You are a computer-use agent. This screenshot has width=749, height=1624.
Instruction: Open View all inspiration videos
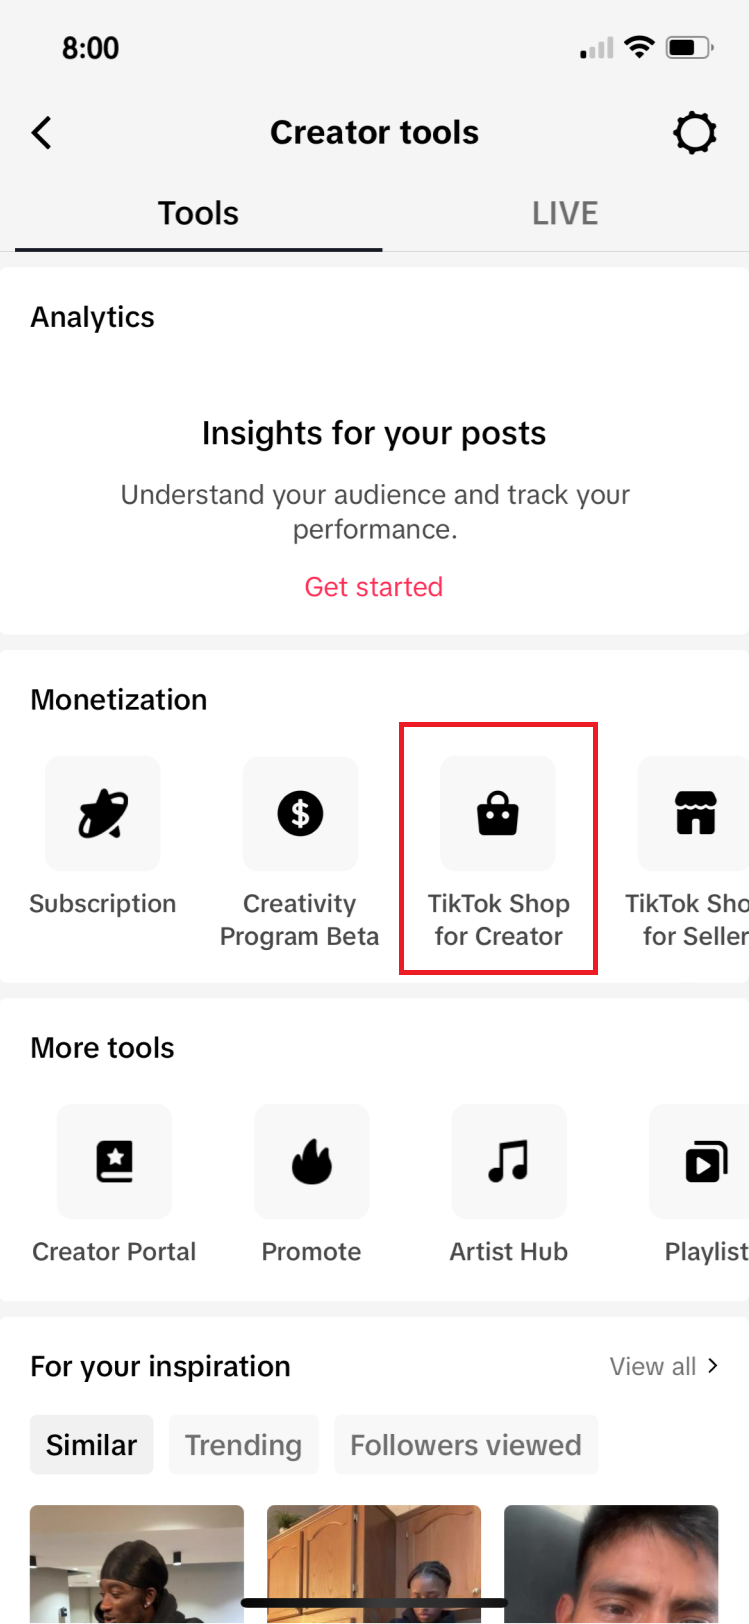point(653,1367)
